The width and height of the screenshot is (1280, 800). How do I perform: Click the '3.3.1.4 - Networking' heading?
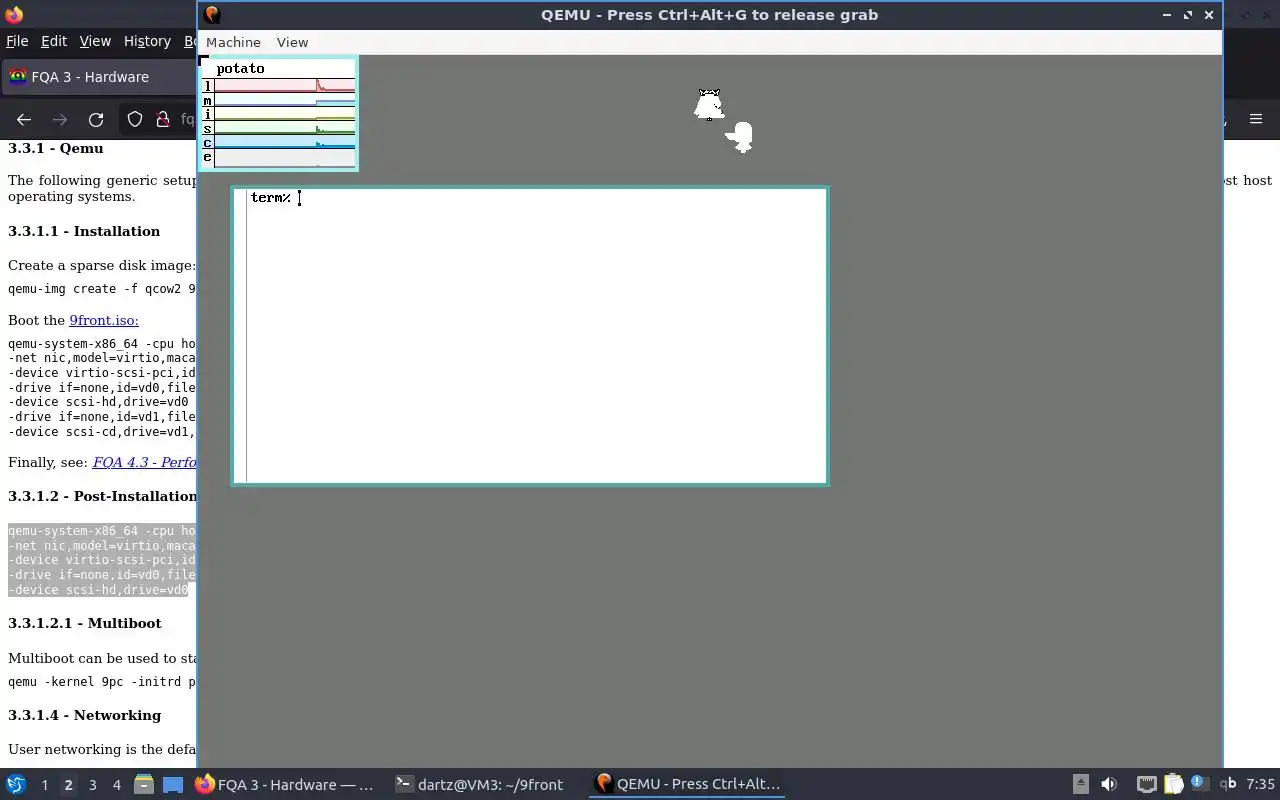pyautogui.click(x=85, y=715)
